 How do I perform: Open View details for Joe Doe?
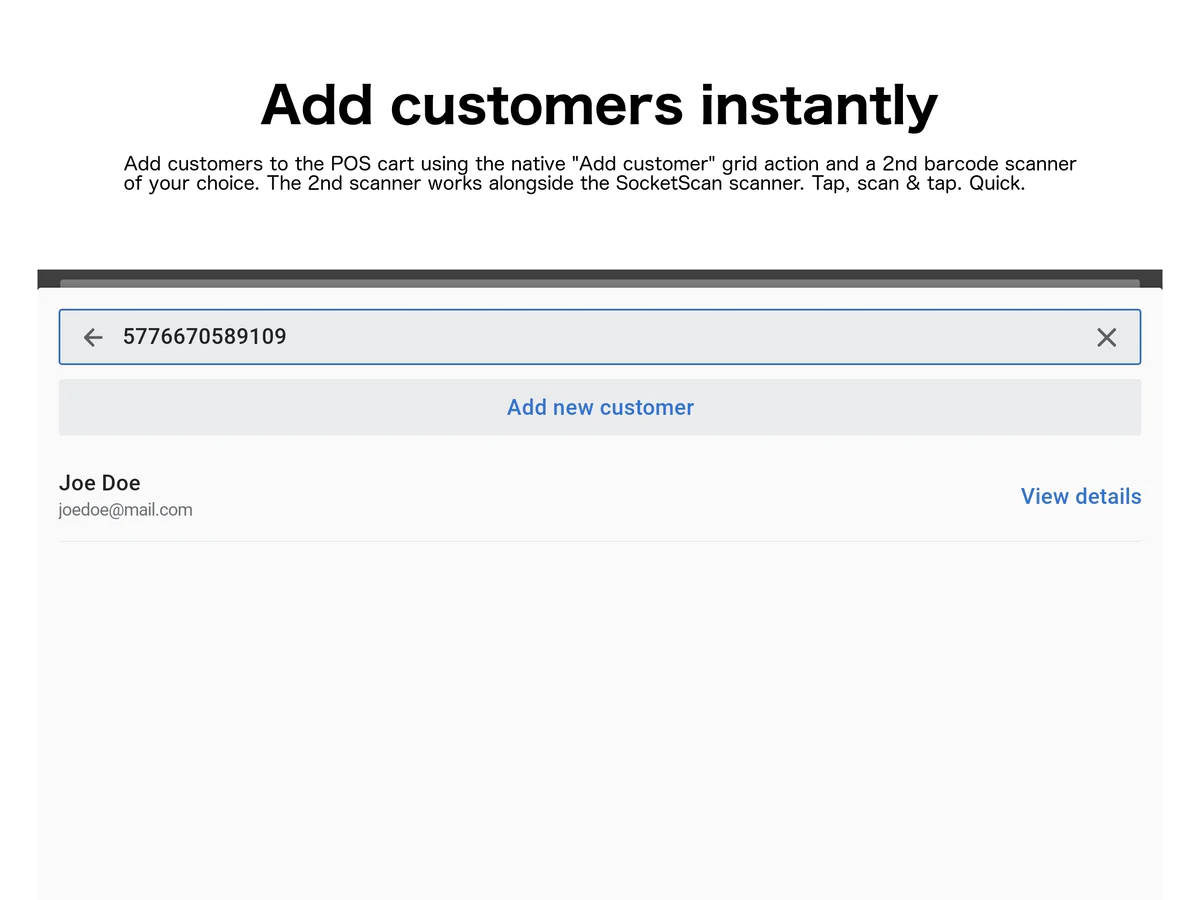(1081, 496)
